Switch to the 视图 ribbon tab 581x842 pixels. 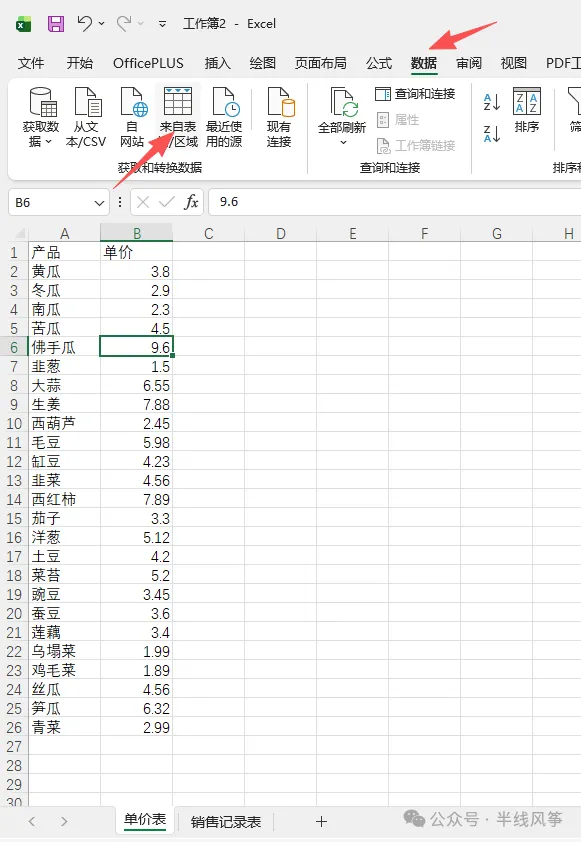[x=513, y=63]
